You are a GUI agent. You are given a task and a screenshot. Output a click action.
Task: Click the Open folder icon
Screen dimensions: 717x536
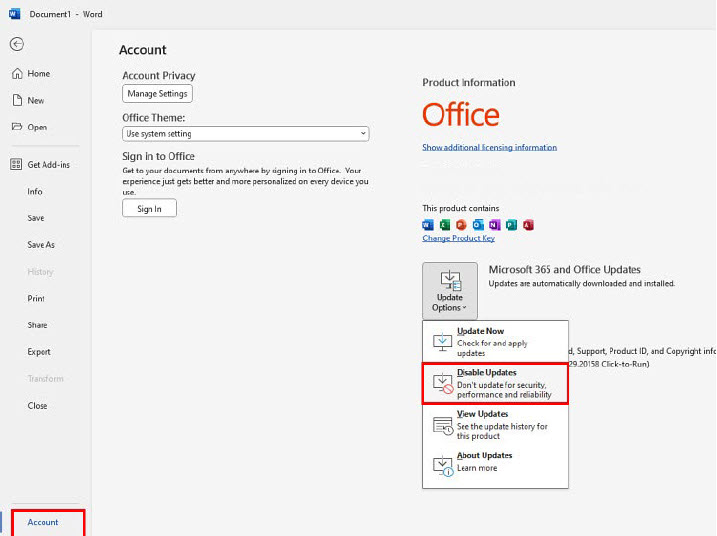click(17, 127)
